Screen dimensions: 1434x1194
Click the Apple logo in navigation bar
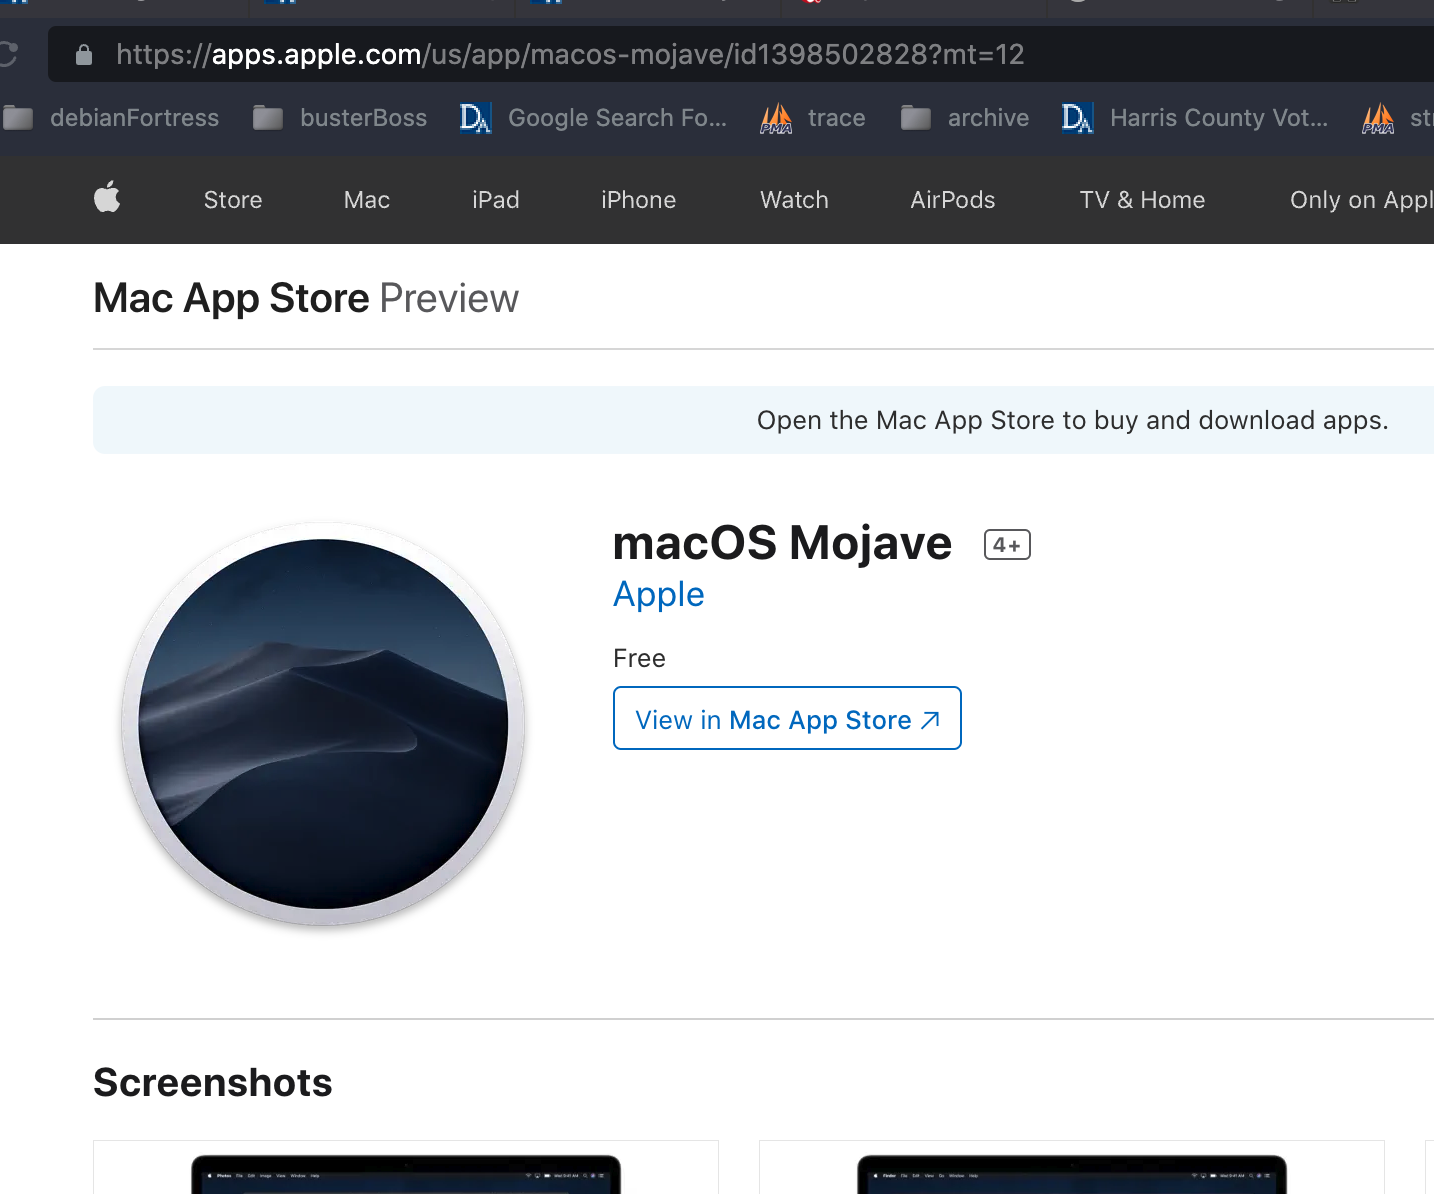coord(107,197)
